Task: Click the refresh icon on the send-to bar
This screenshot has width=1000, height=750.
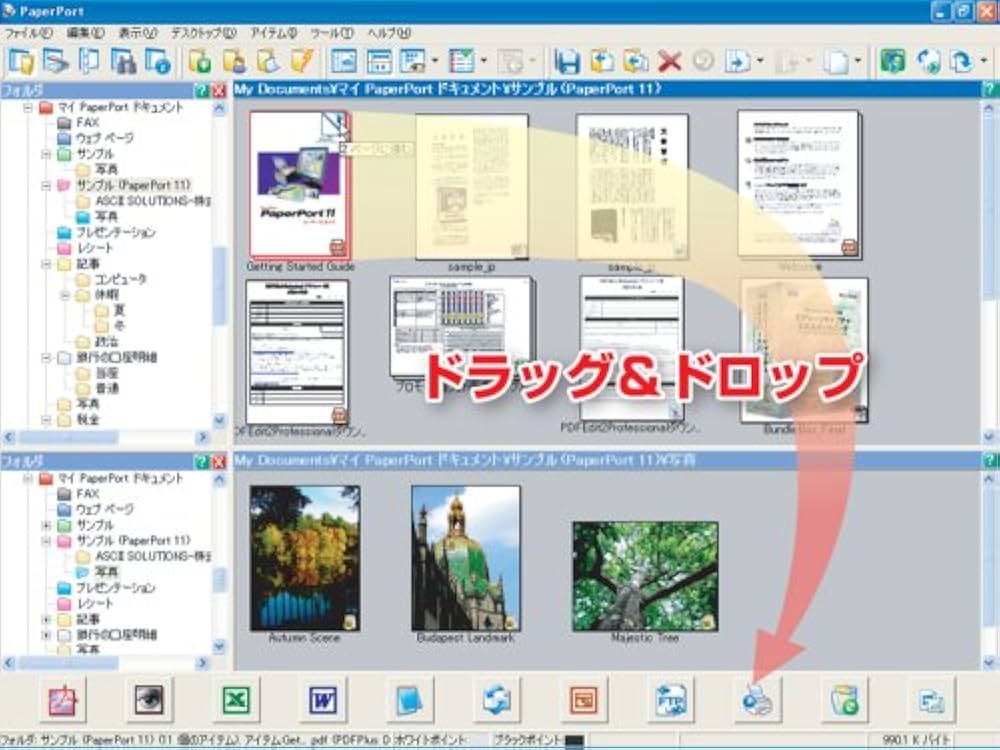Action: (x=497, y=701)
